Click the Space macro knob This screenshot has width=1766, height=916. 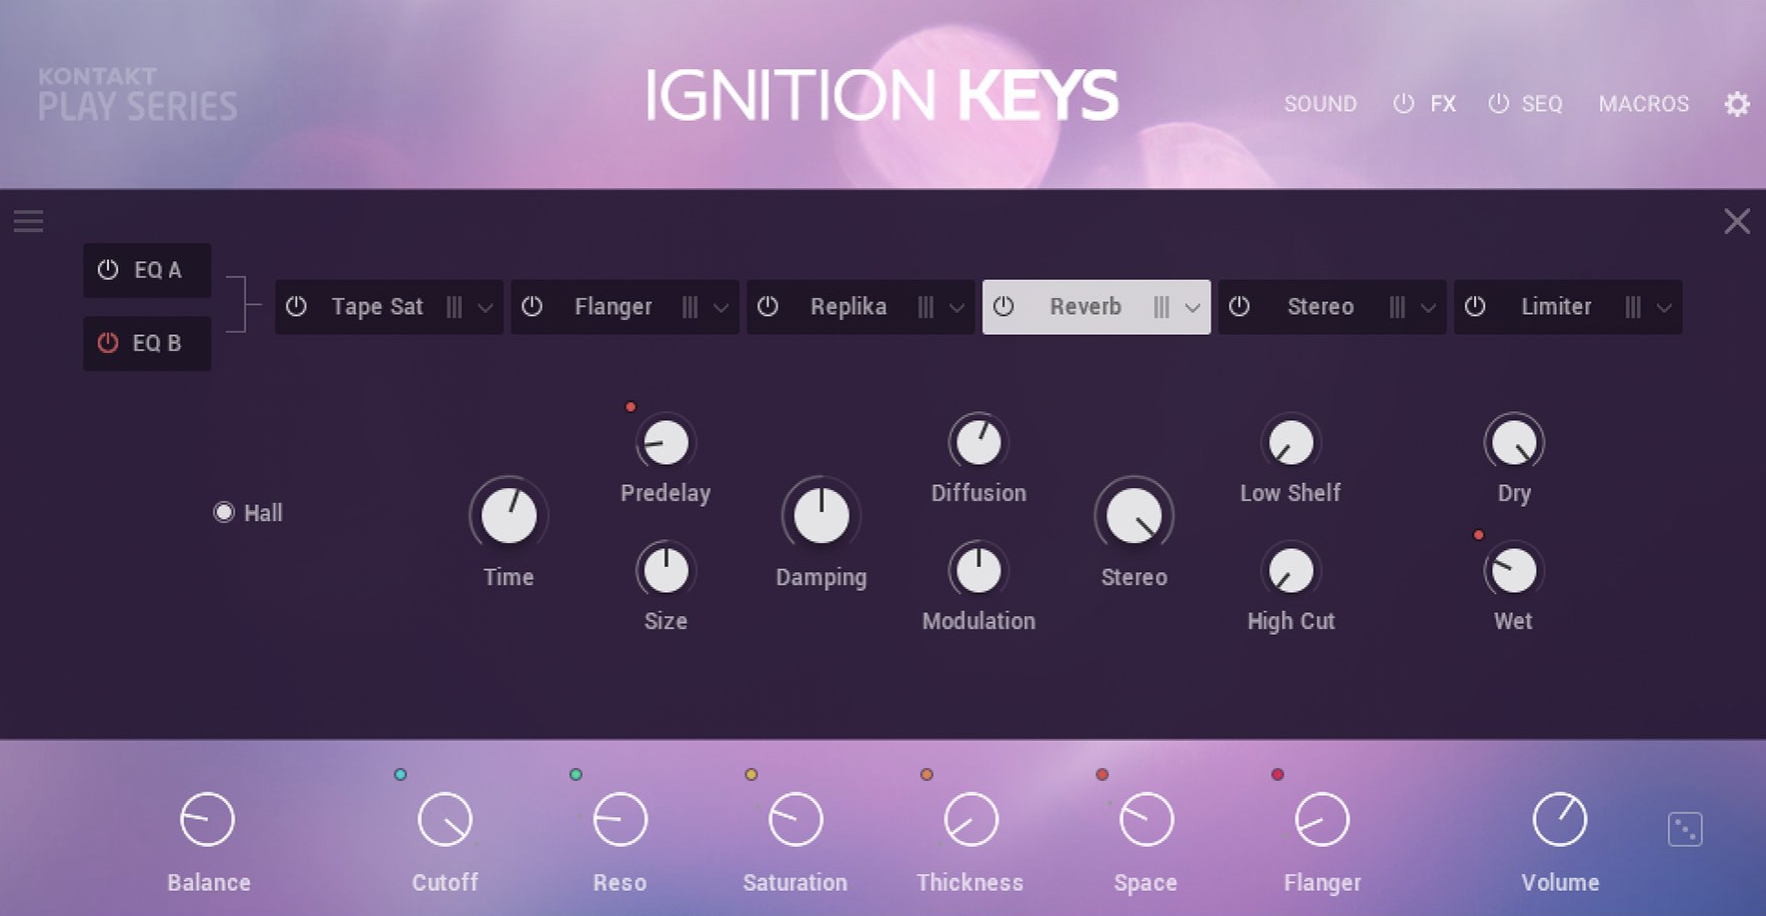click(x=1146, y=820)
